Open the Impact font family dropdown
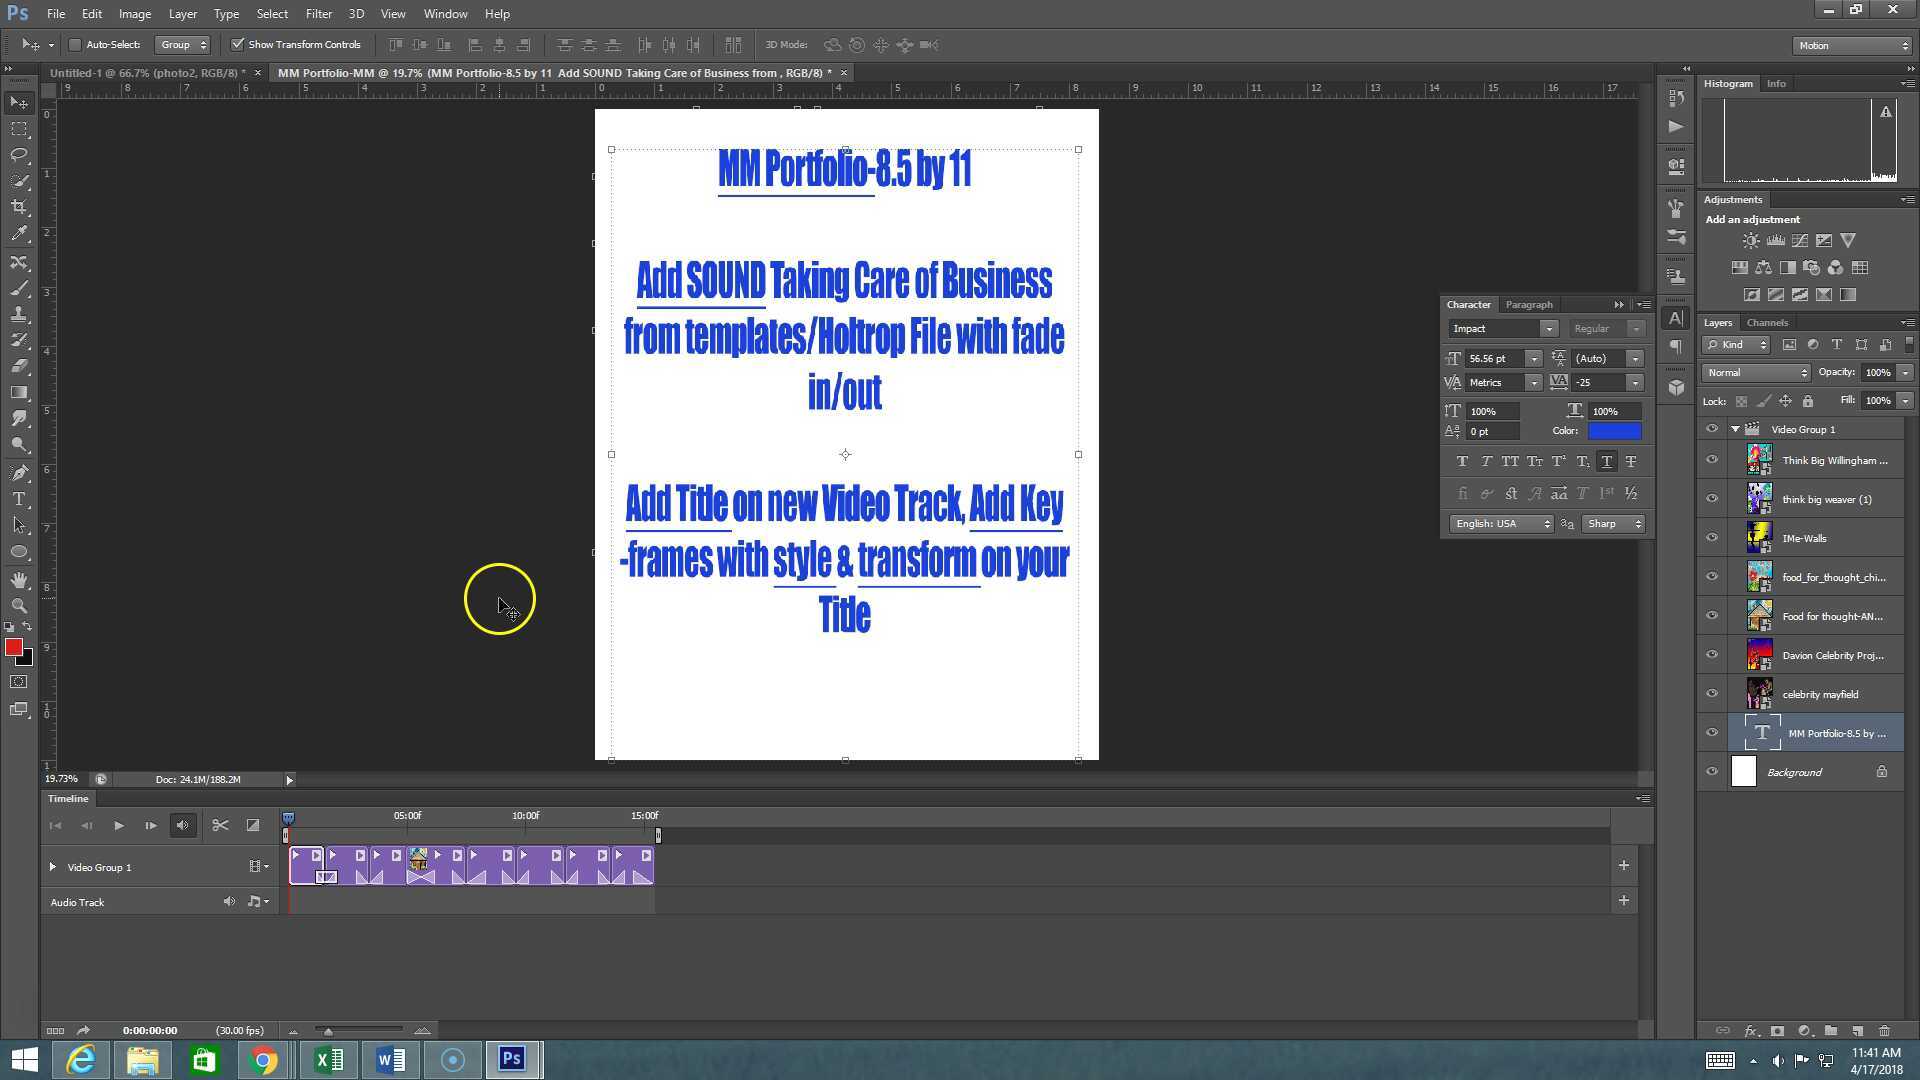 pyautogui.click(x=1547, y=329)
